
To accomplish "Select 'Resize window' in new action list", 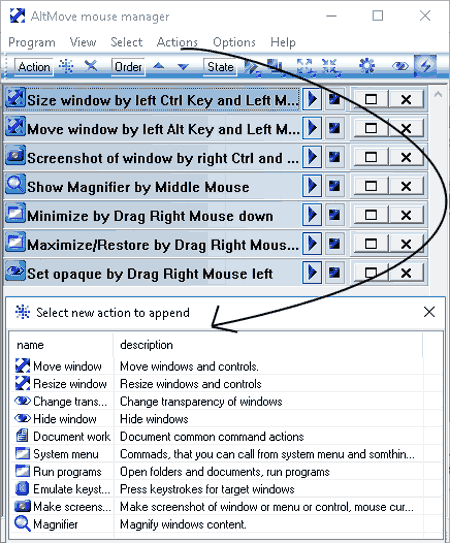I will point(70,384).
